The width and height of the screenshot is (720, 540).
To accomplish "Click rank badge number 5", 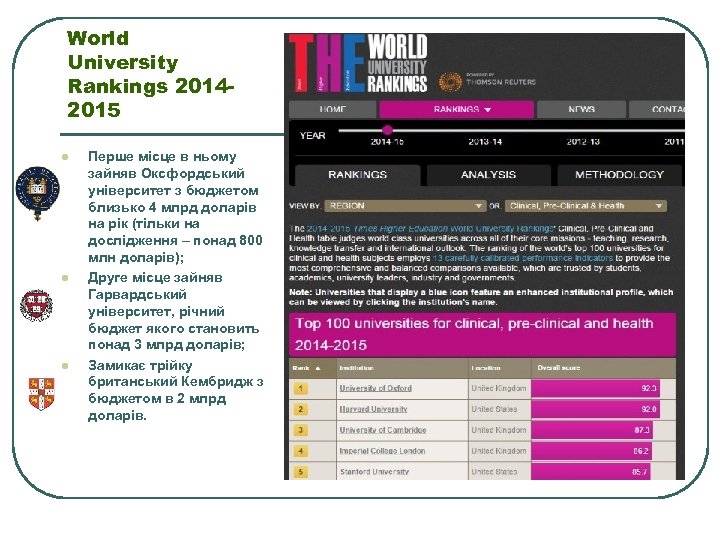I will [301, 472].
